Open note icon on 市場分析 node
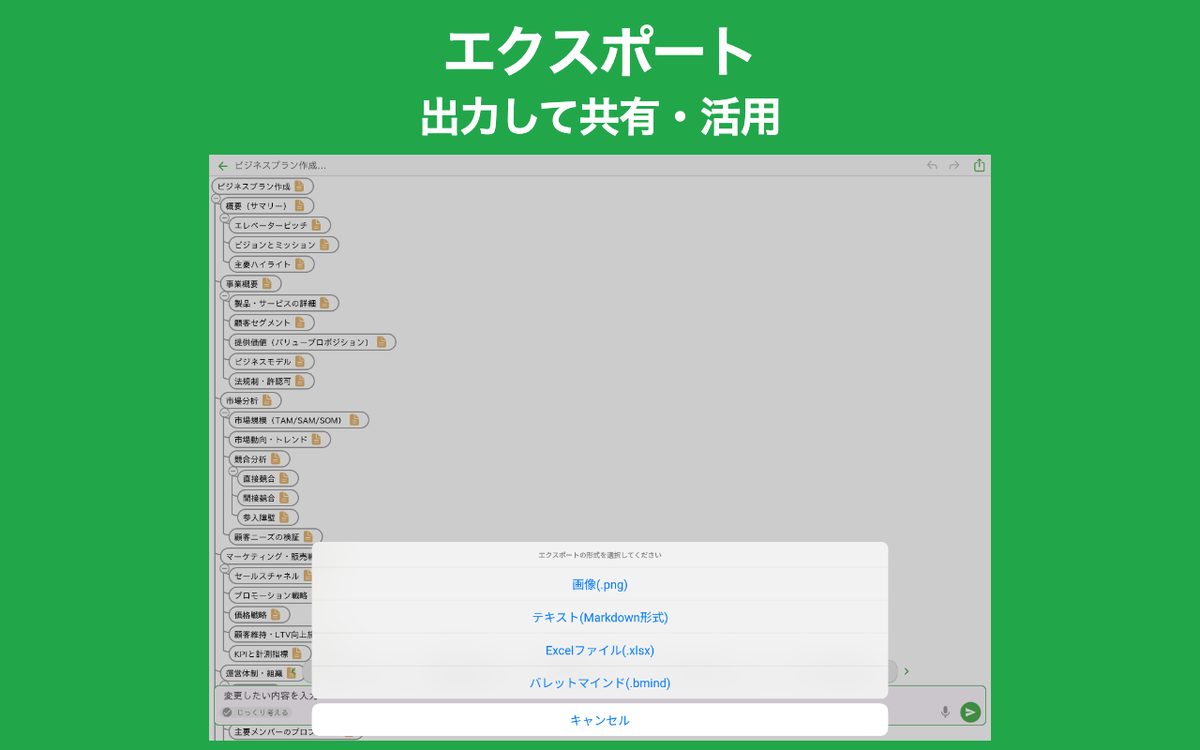Viewport: 1200px width, 750px height. (267, 400)
